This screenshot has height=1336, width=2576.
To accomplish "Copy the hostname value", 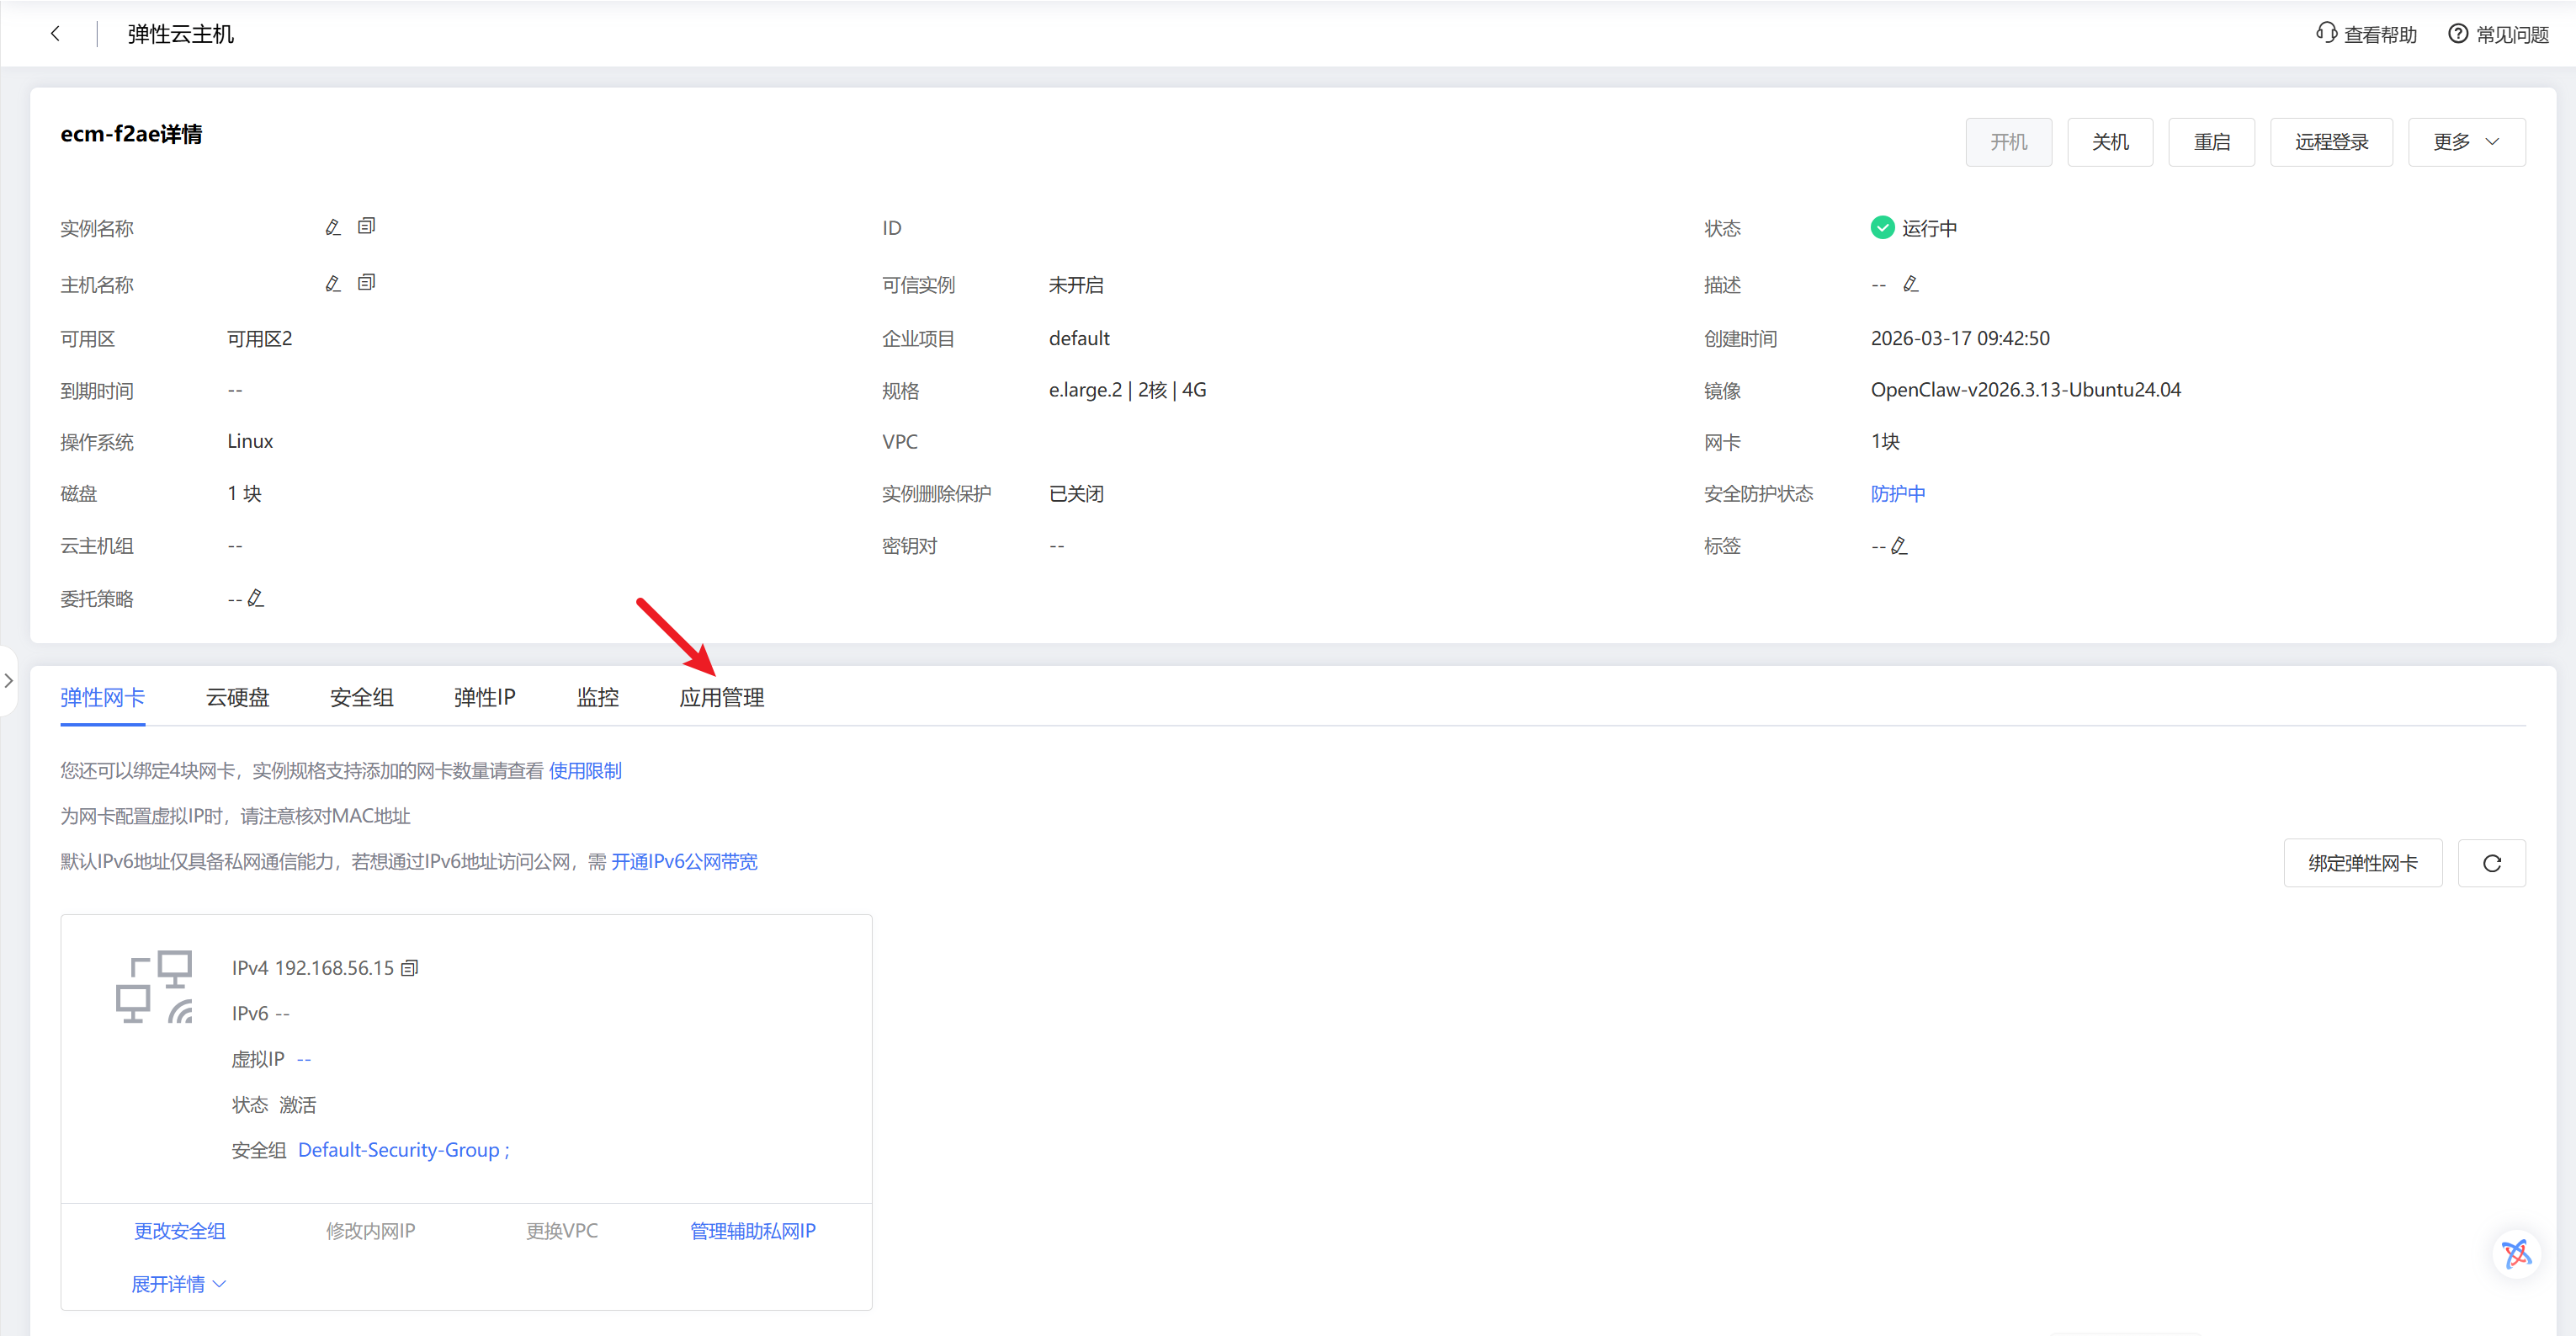I will 366,283.
